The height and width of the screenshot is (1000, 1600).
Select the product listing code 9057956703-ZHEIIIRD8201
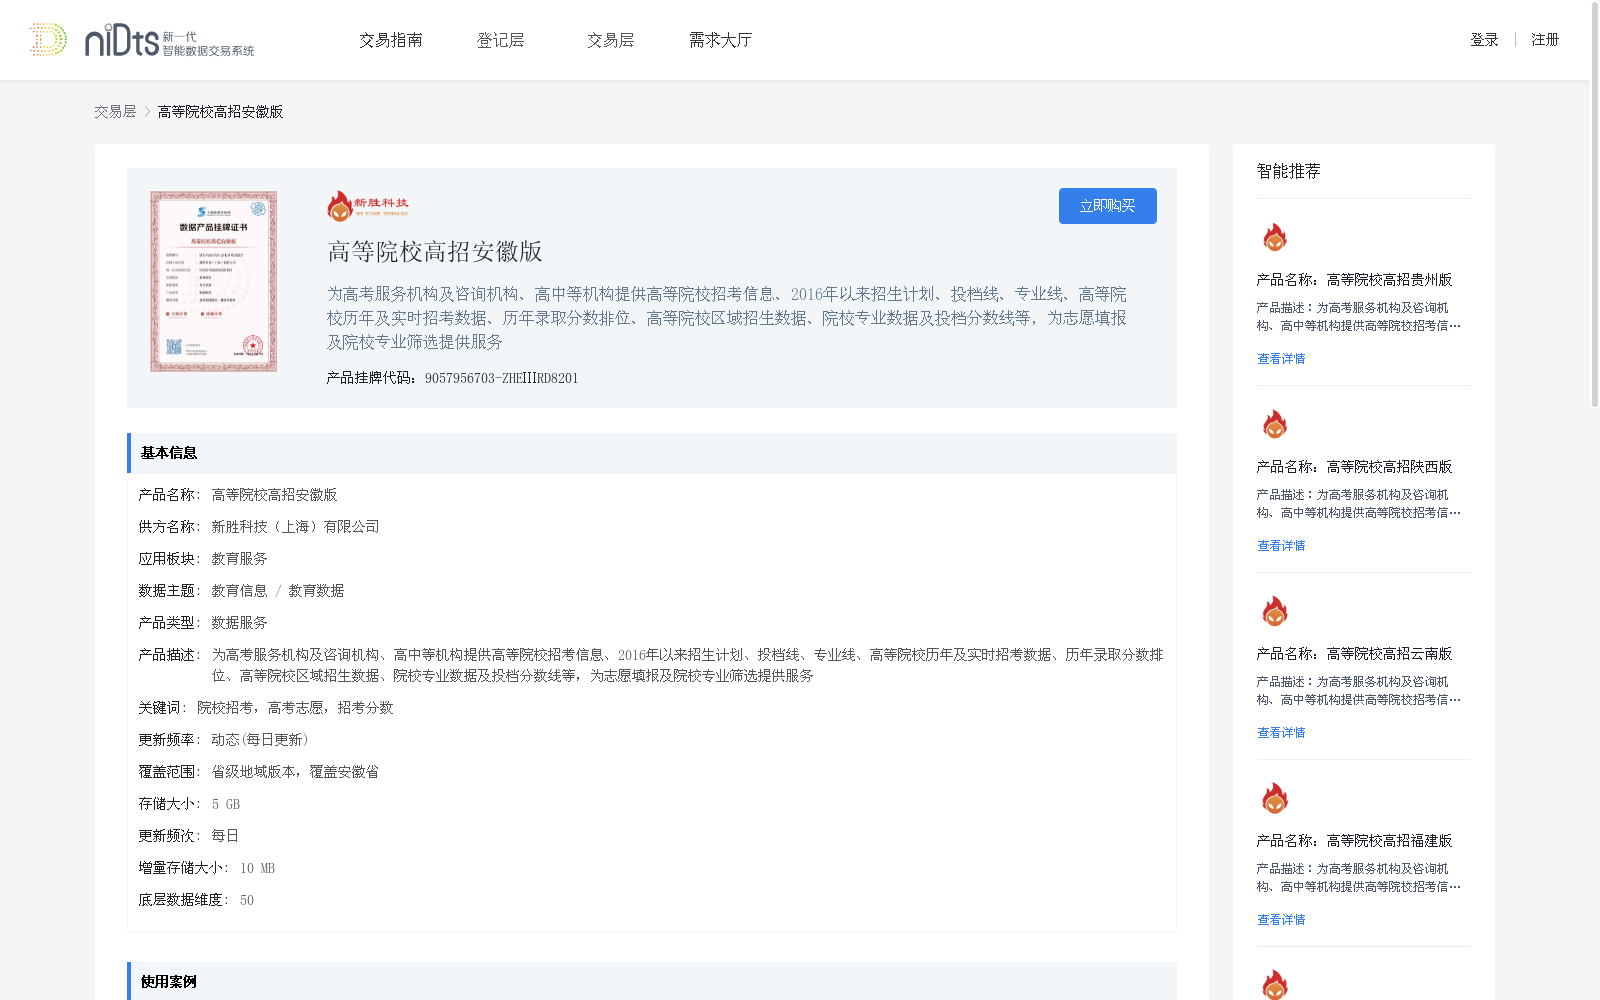(x=501, y=378)
